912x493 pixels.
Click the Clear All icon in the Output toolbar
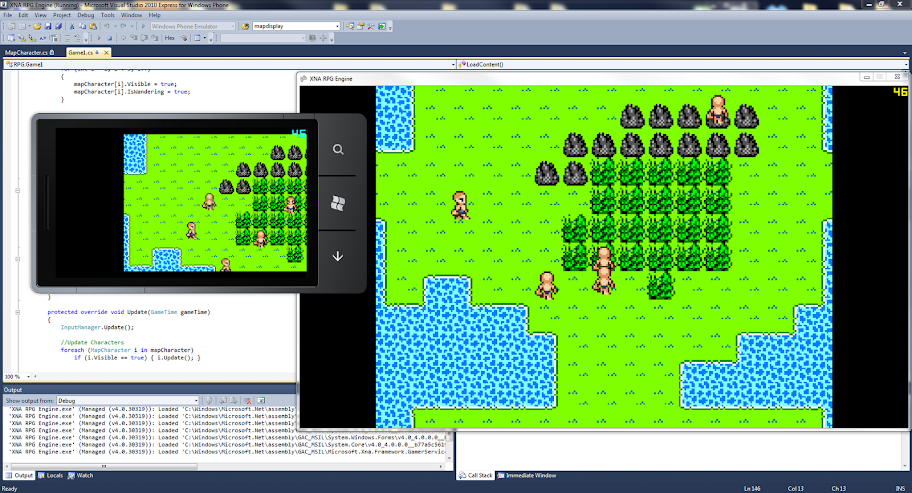coord(248,401)
